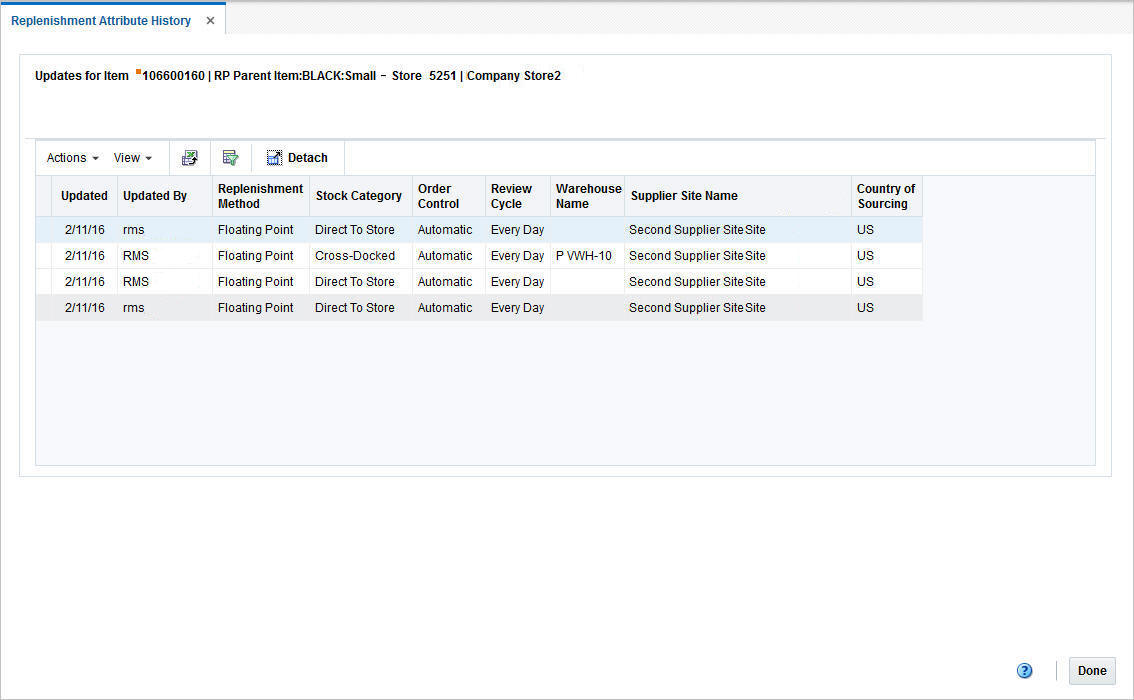Select the last row updated by rms
The width and height of the screenshot is (1134, 700).
tap(400, 307)
